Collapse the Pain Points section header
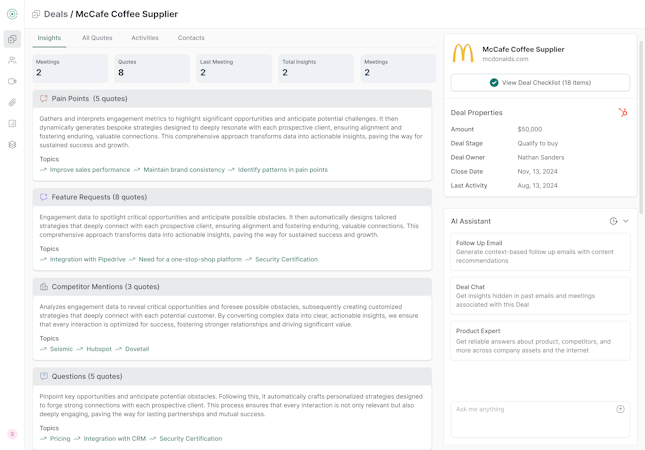The height and width of the screenshot is (450, 645). pos(232,99)
